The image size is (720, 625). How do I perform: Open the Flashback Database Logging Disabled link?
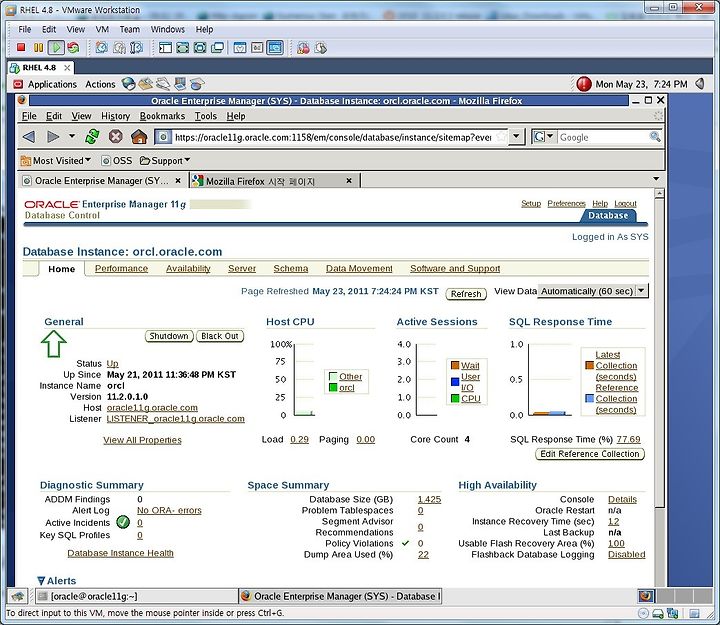[x=626, y=554]
